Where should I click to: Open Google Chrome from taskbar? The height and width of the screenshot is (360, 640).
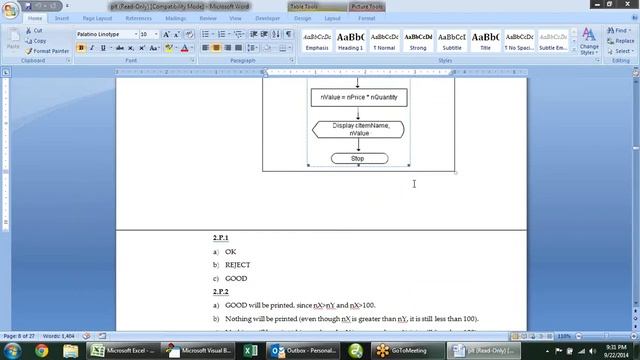click(41, 351)
